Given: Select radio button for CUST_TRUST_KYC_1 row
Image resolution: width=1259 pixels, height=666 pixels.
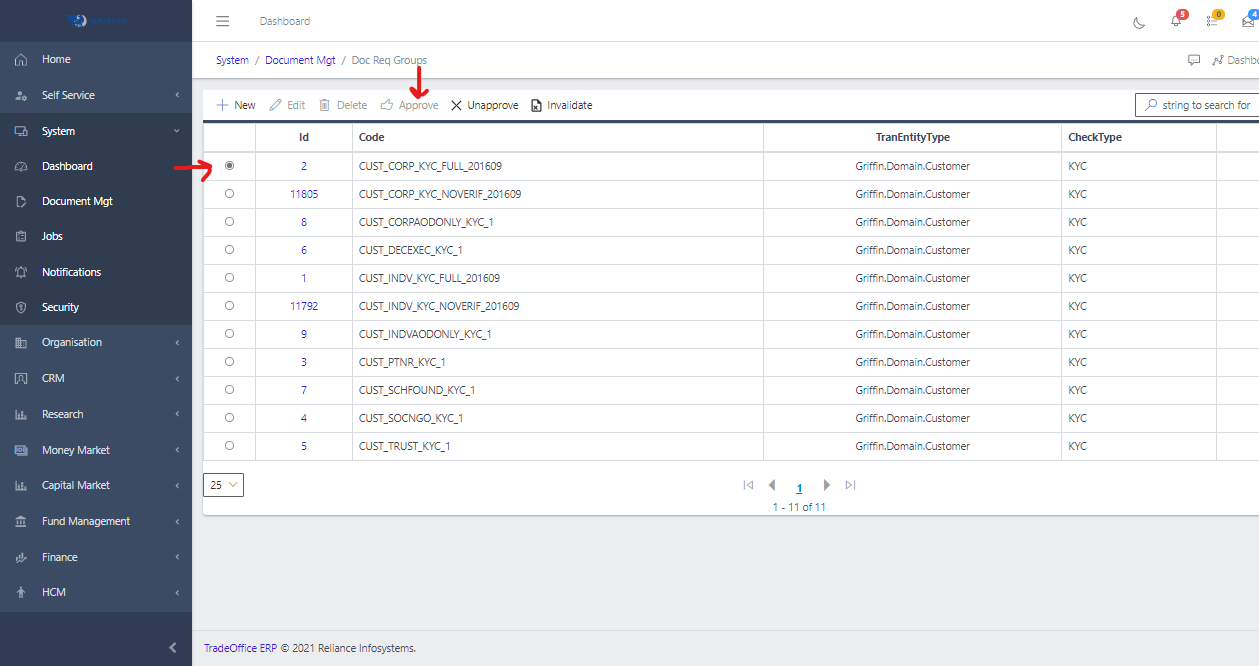Looking at the screenshot, I should (x=230, y=446).
